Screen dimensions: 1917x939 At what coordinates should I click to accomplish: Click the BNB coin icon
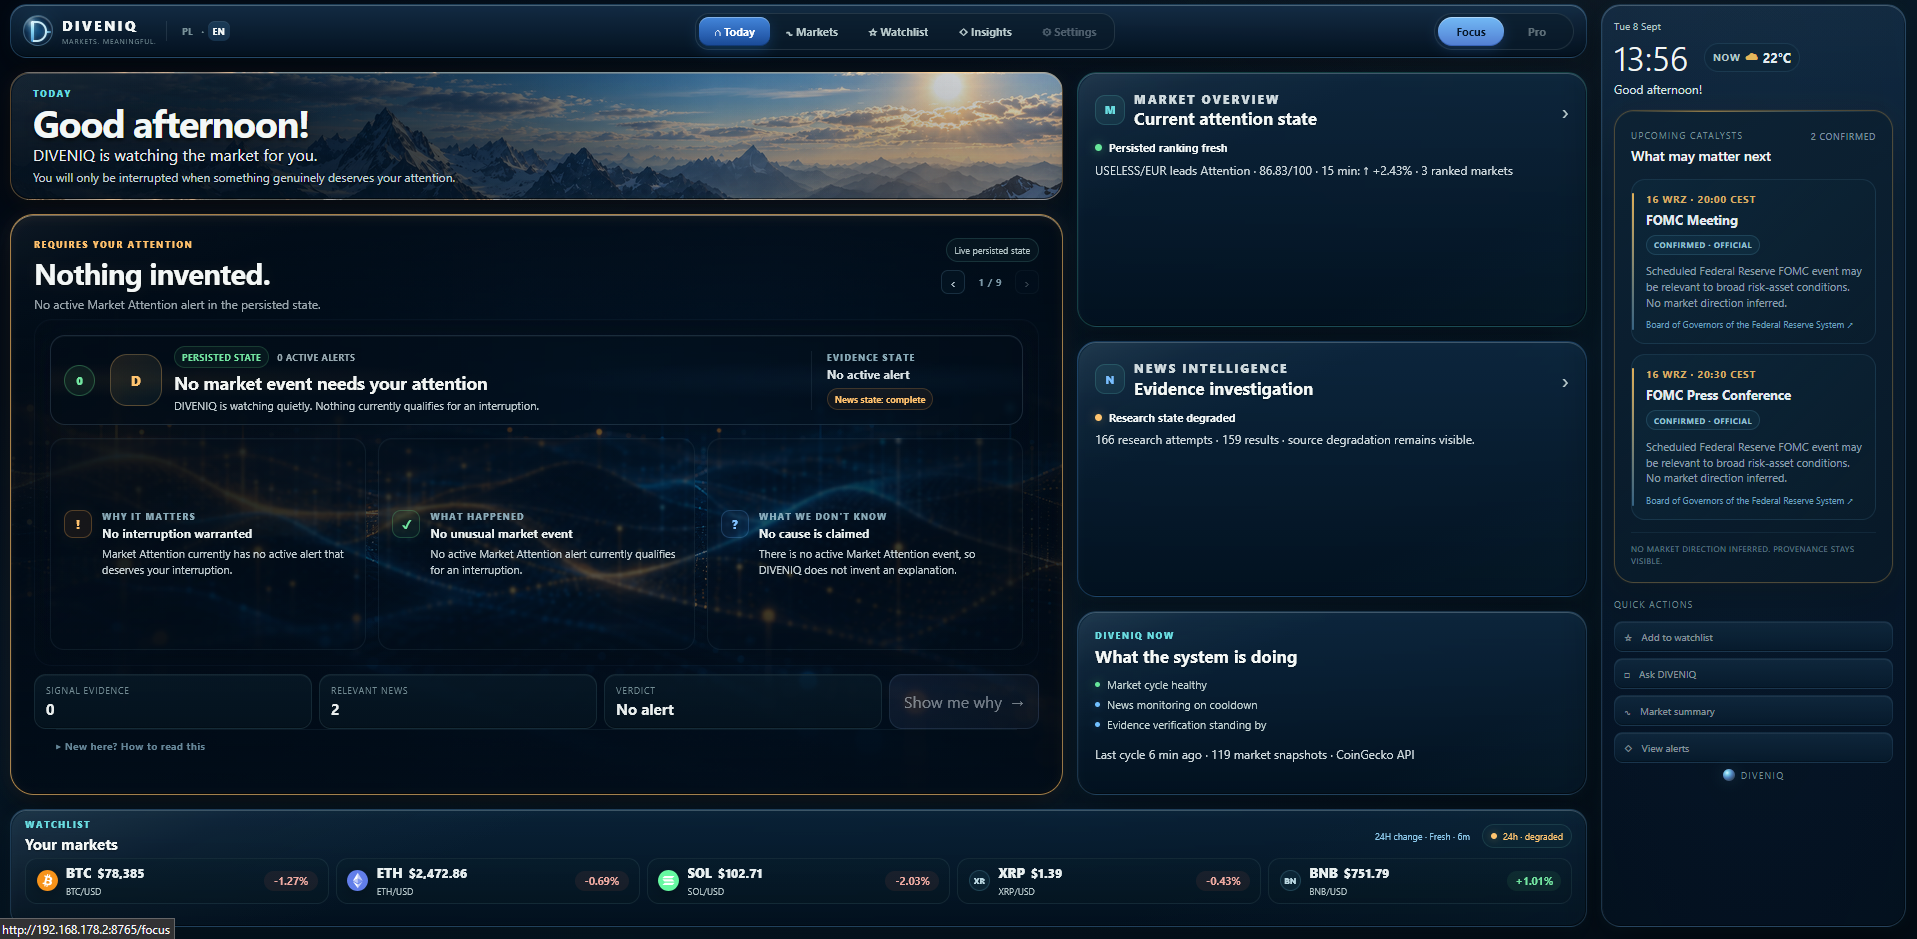click(x=1290, y=880)
